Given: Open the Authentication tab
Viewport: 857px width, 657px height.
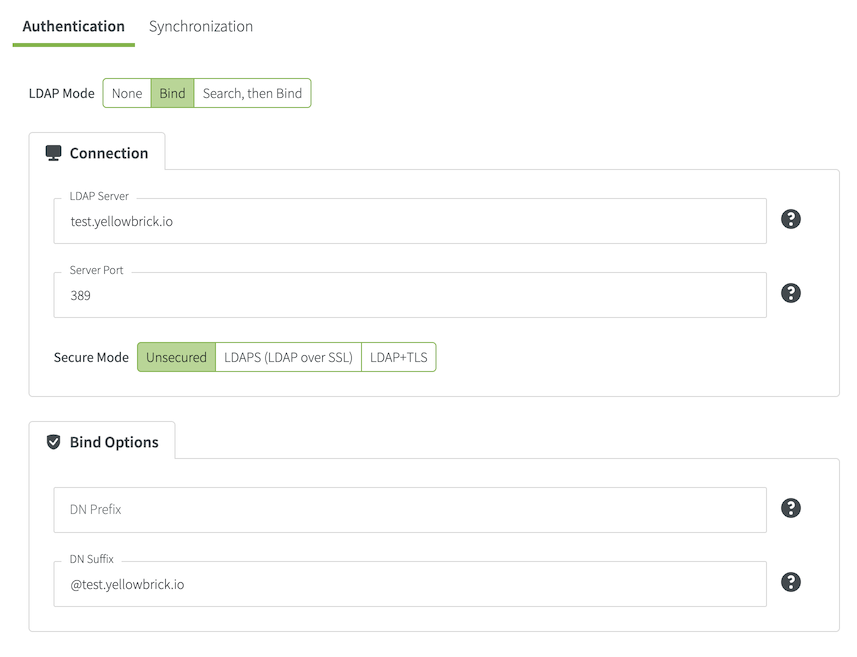Looking at the screenshot, I should point(73,26).
